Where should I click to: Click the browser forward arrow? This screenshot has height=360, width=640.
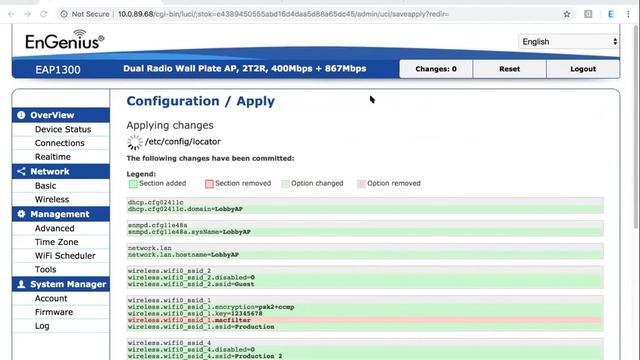27,14
